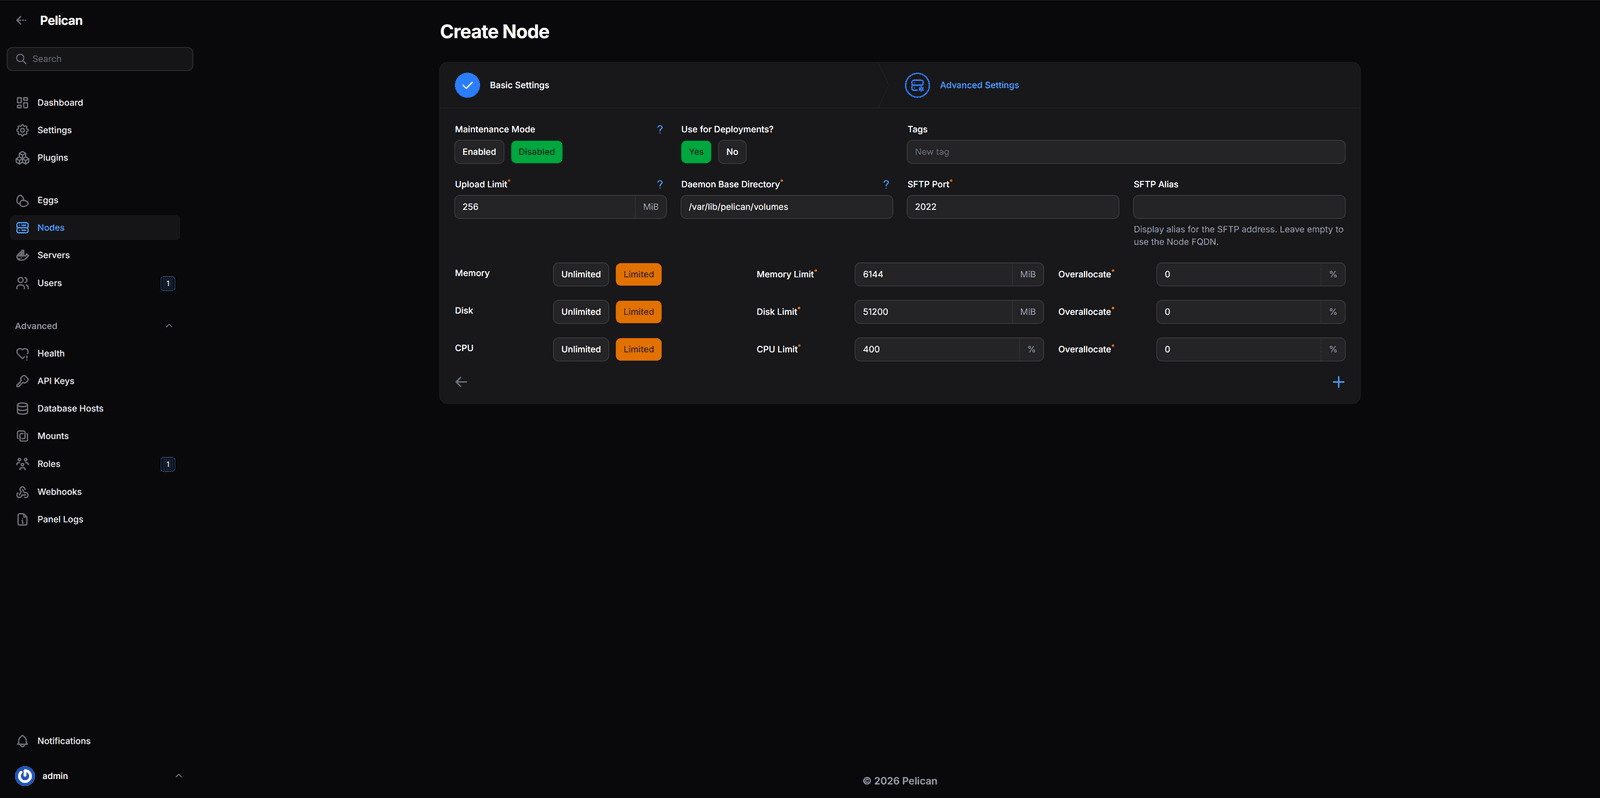The image size is (1600, 798).
Task: Click the Maintenance Mode help question mark
Action: coord(660,129)
